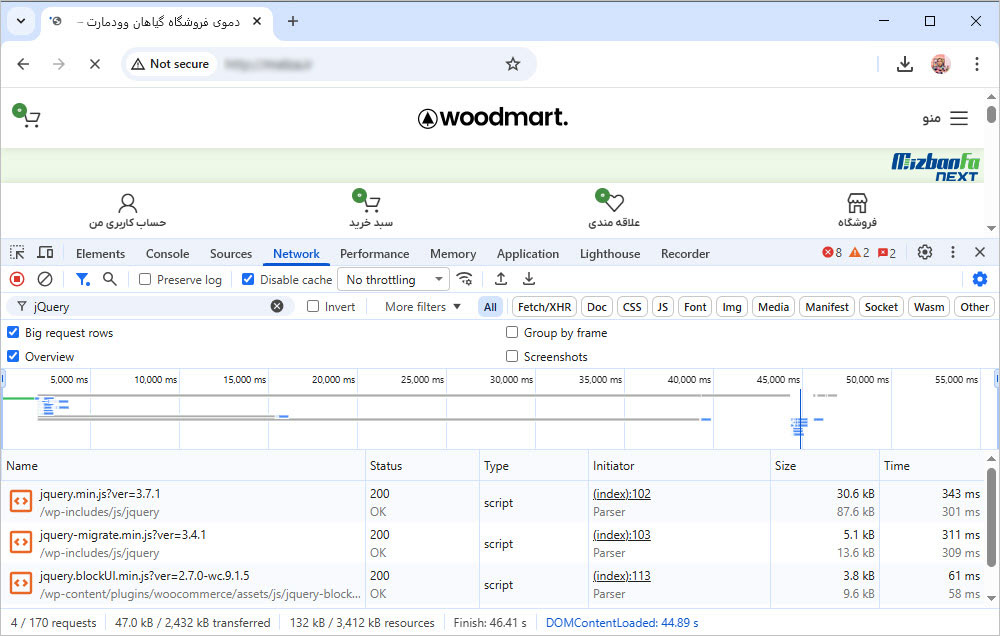
Task: Enable the Preserve log checkbox
Action: 146,280
